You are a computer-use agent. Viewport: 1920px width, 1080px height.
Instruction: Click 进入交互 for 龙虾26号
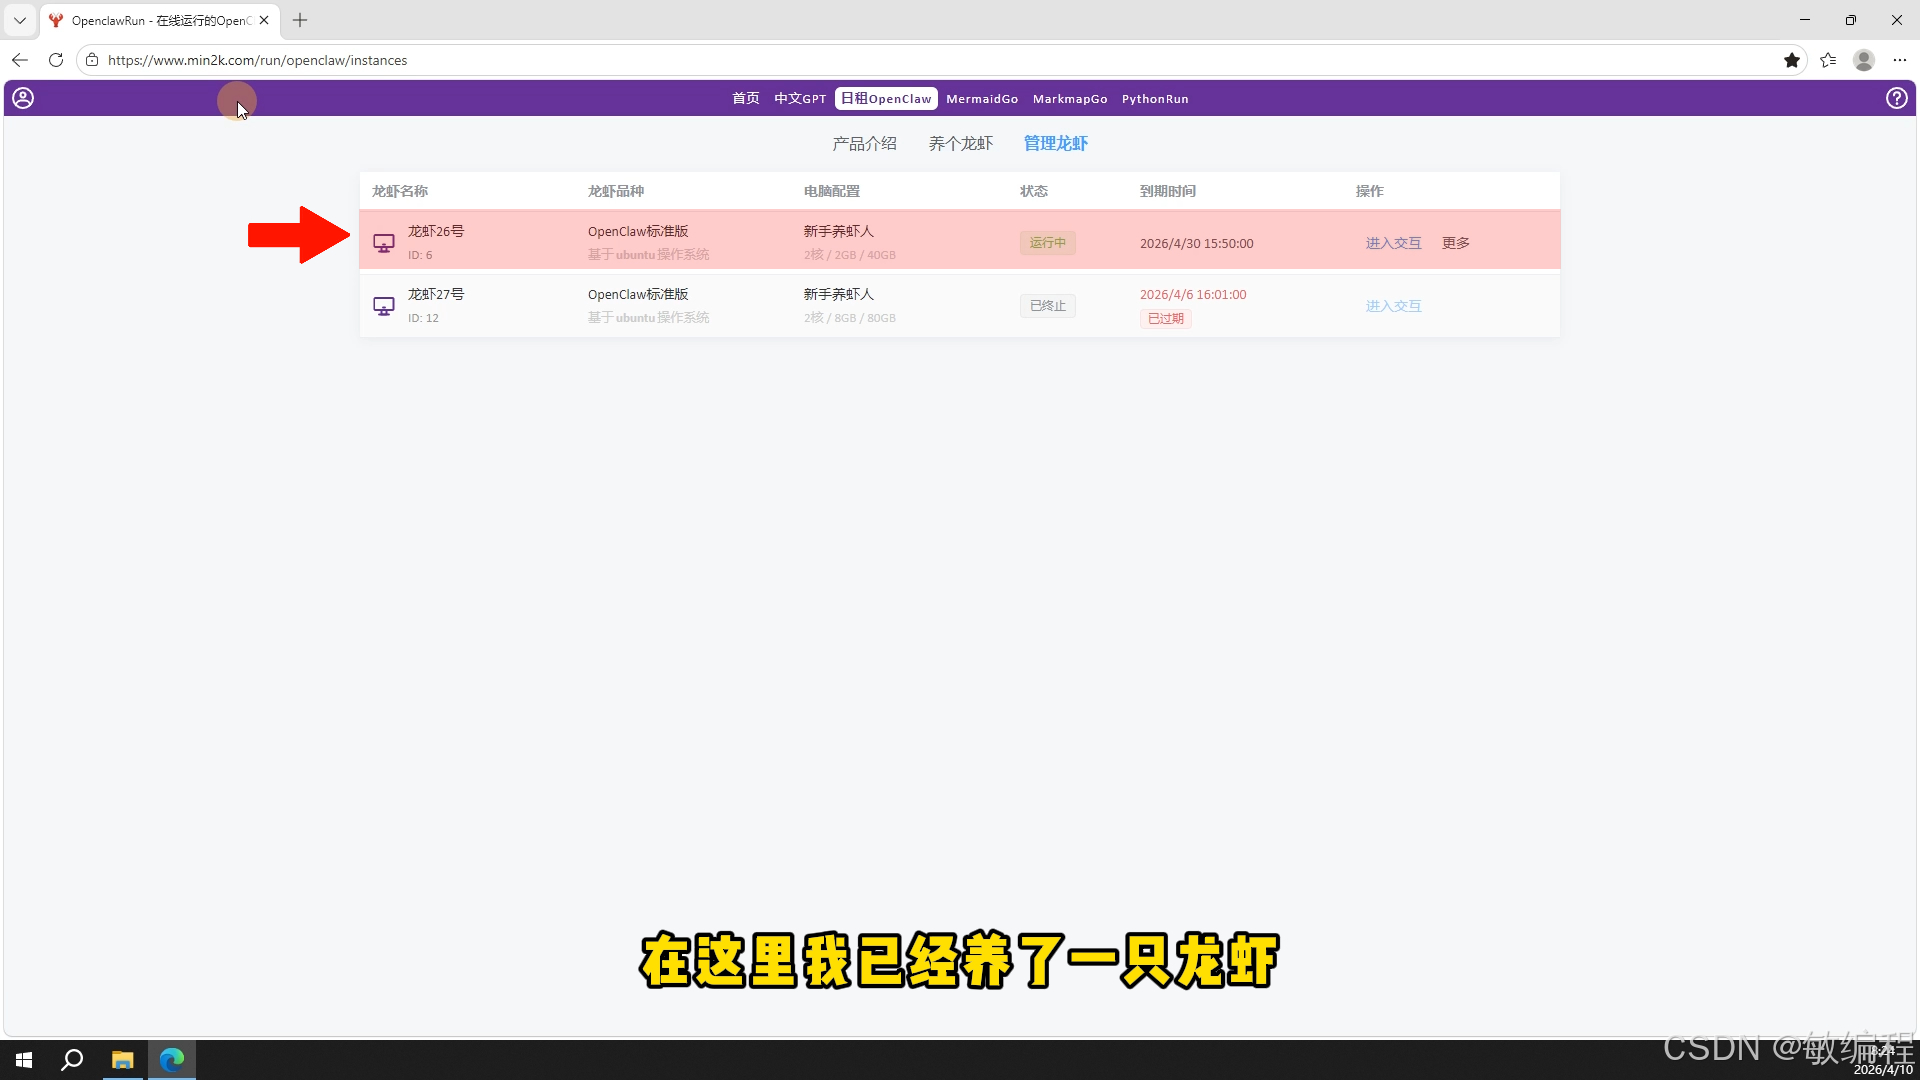1393,242
